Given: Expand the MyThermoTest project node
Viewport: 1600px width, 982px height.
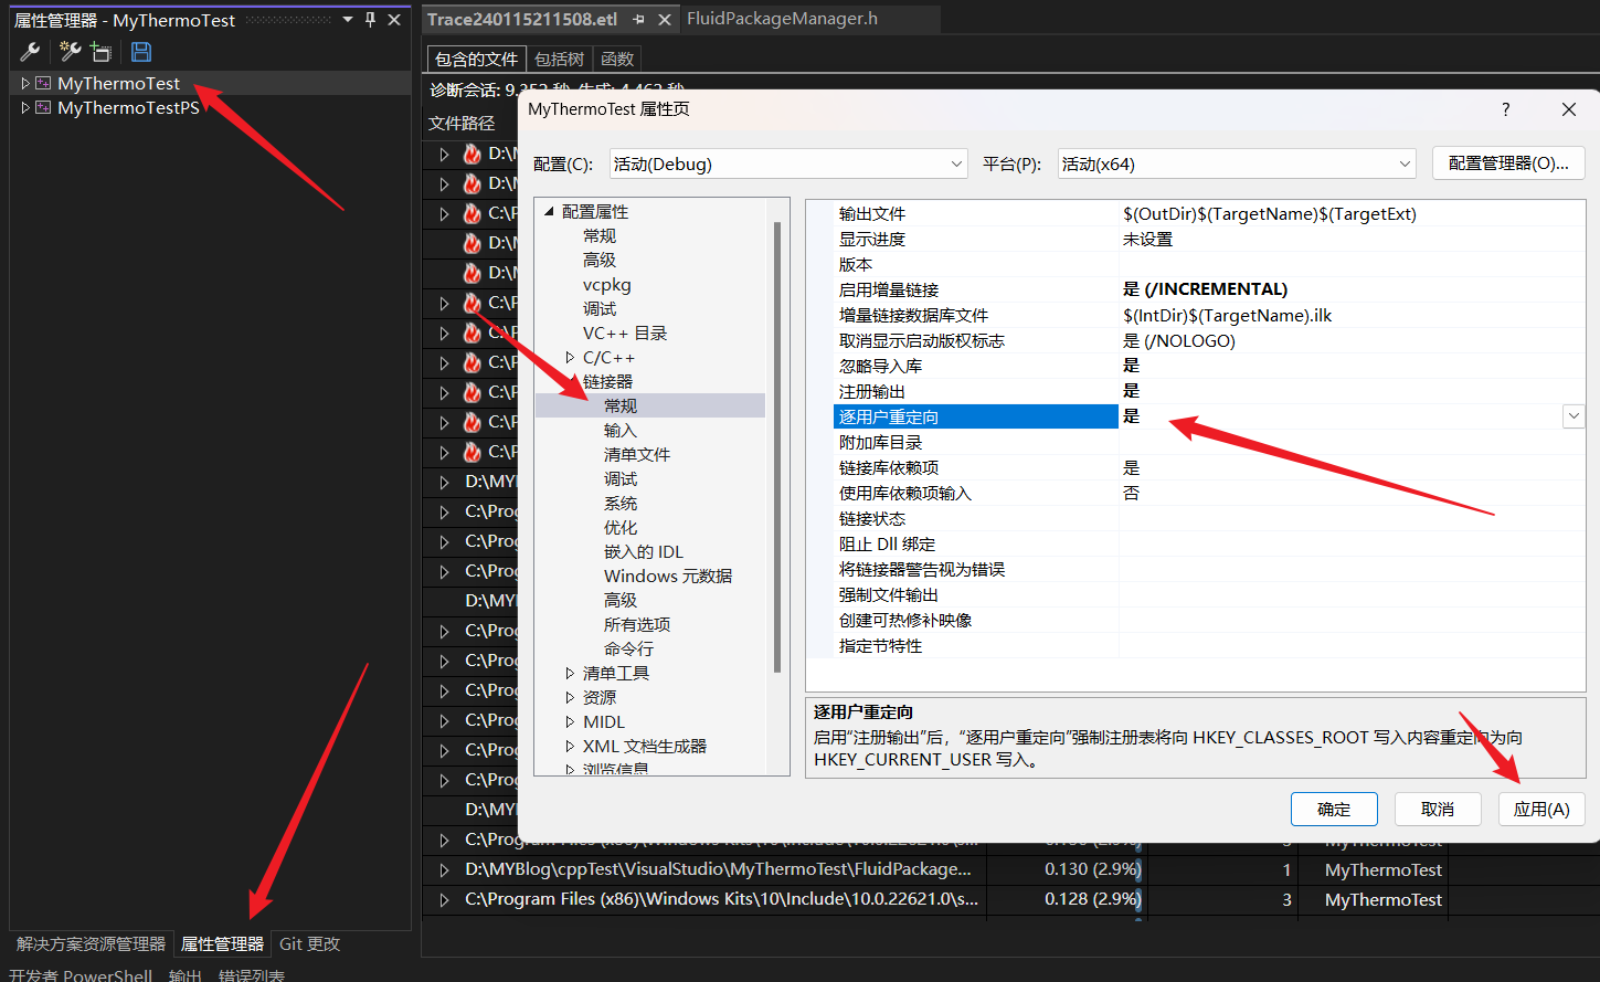Looking at the screenshot, I should [x=25, y=83].
